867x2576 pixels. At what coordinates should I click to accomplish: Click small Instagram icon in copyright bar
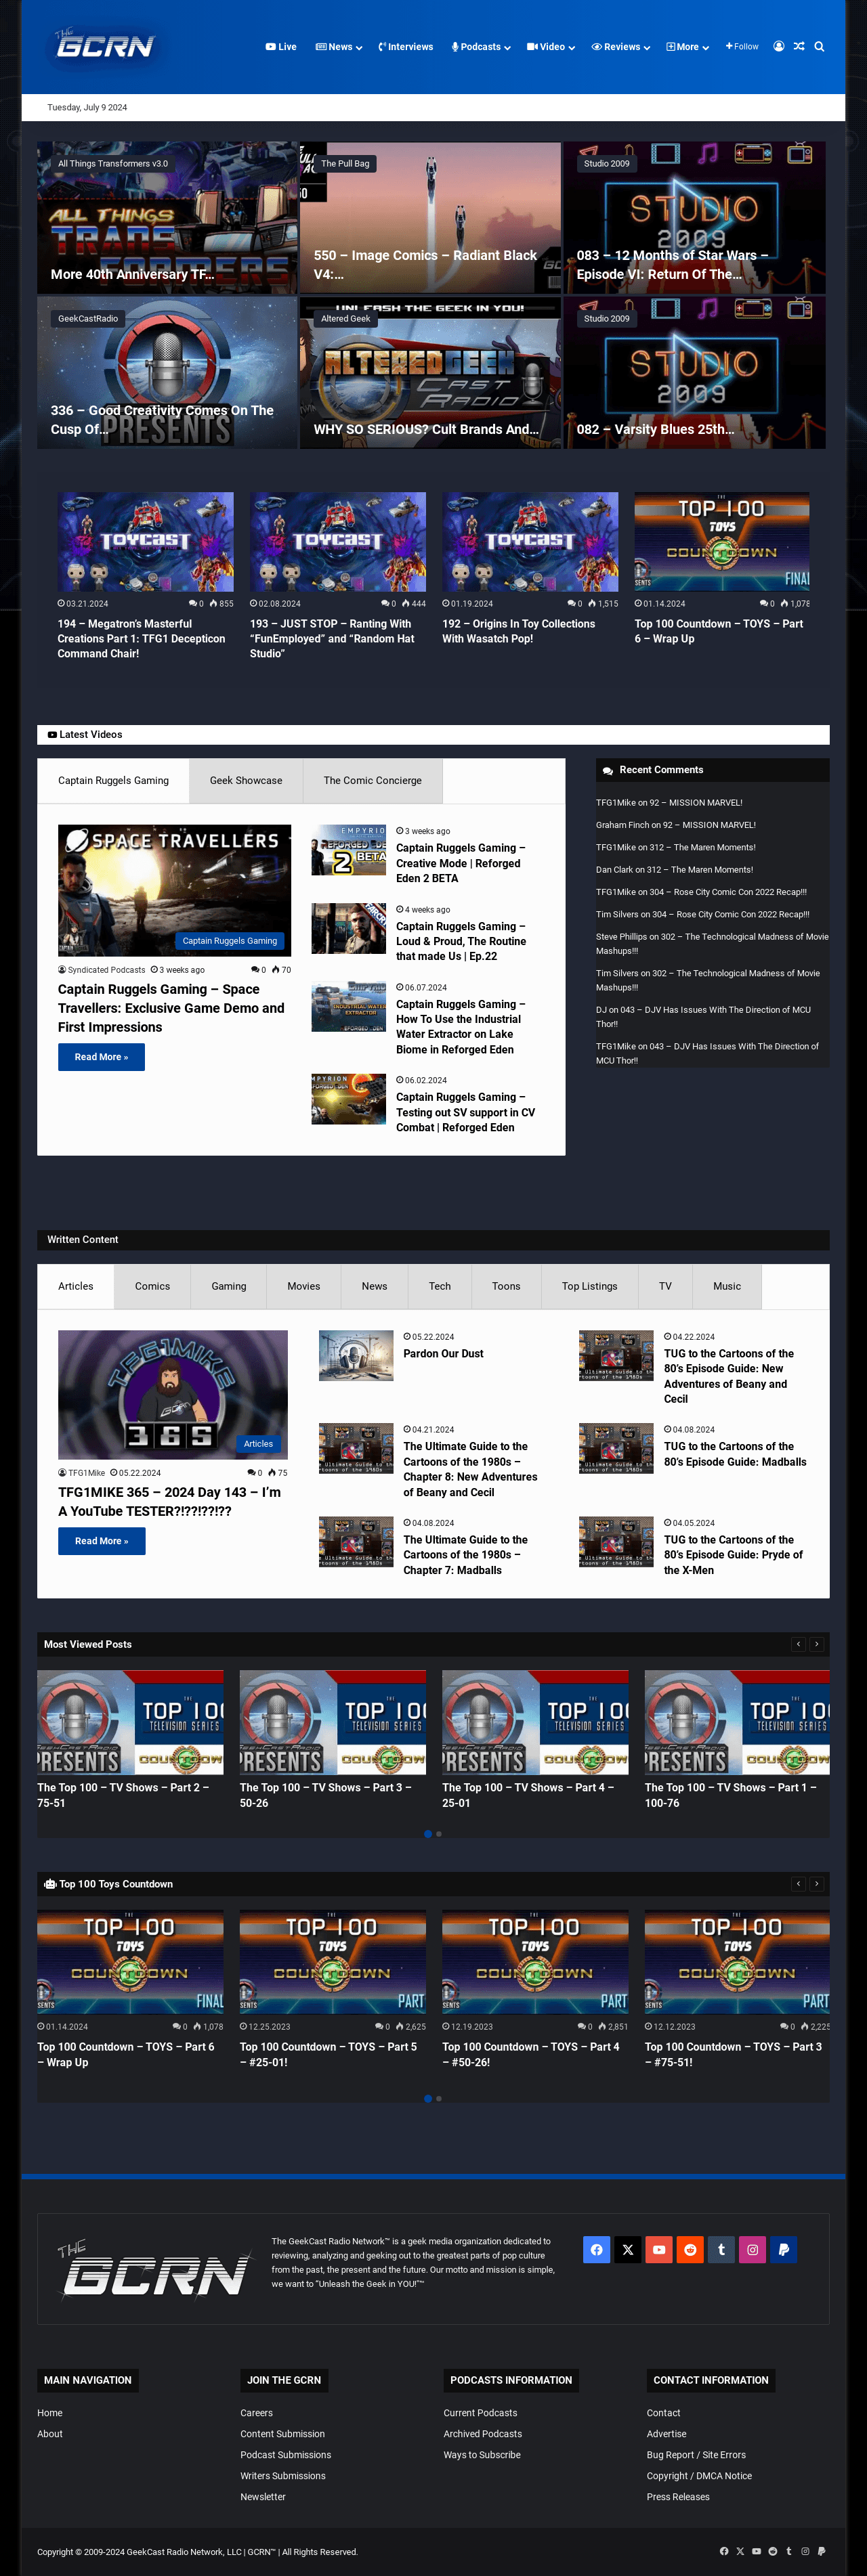[x=805, y=2550]
